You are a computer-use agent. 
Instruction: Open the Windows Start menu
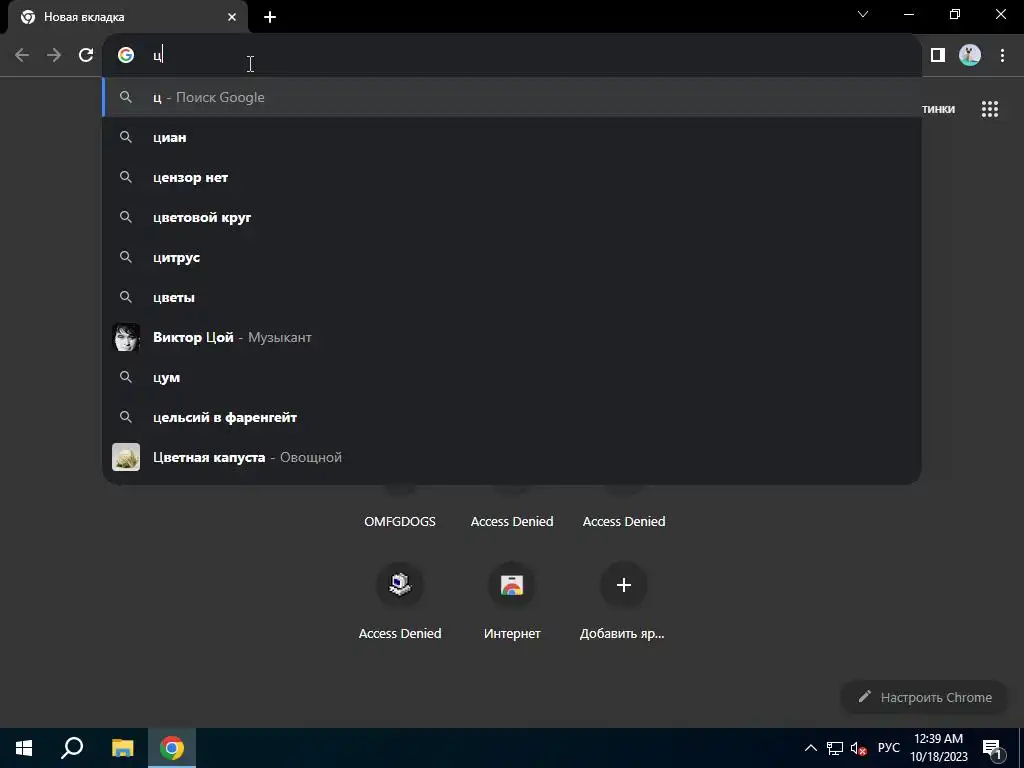click(24, 748)
